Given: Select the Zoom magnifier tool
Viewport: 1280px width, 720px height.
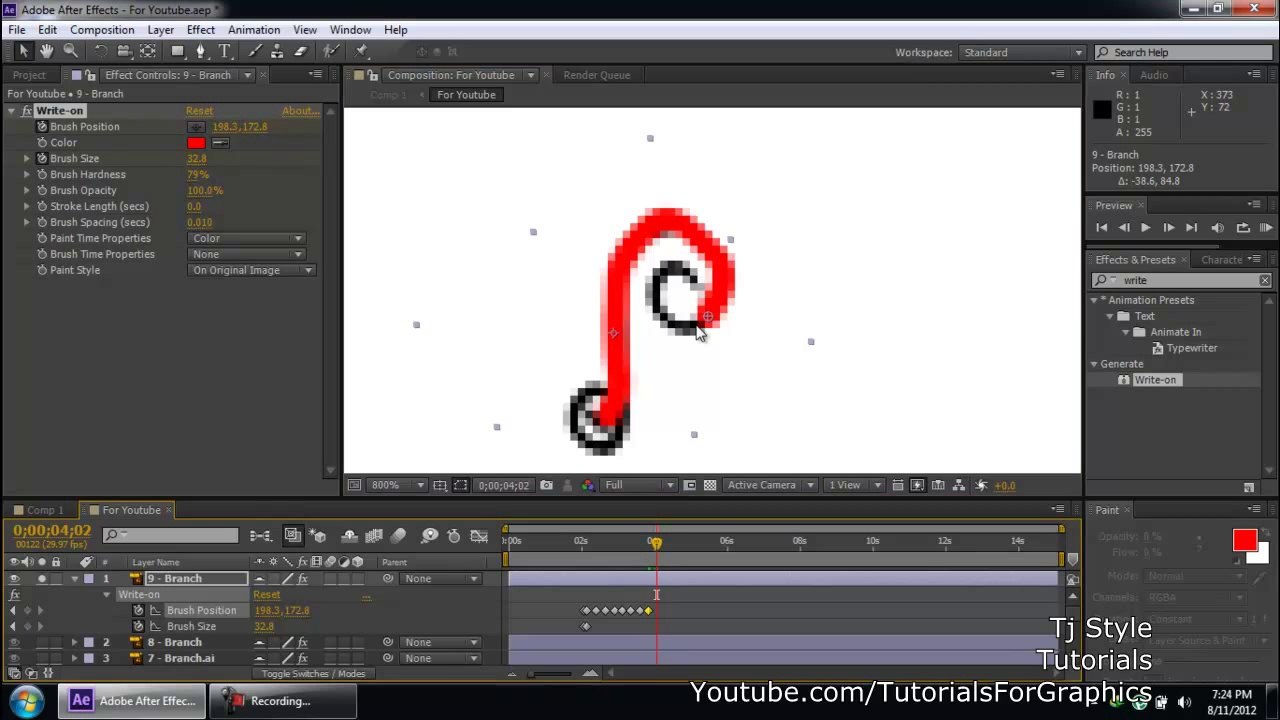Looking at the screenshot, I should (x=71, y=51).
